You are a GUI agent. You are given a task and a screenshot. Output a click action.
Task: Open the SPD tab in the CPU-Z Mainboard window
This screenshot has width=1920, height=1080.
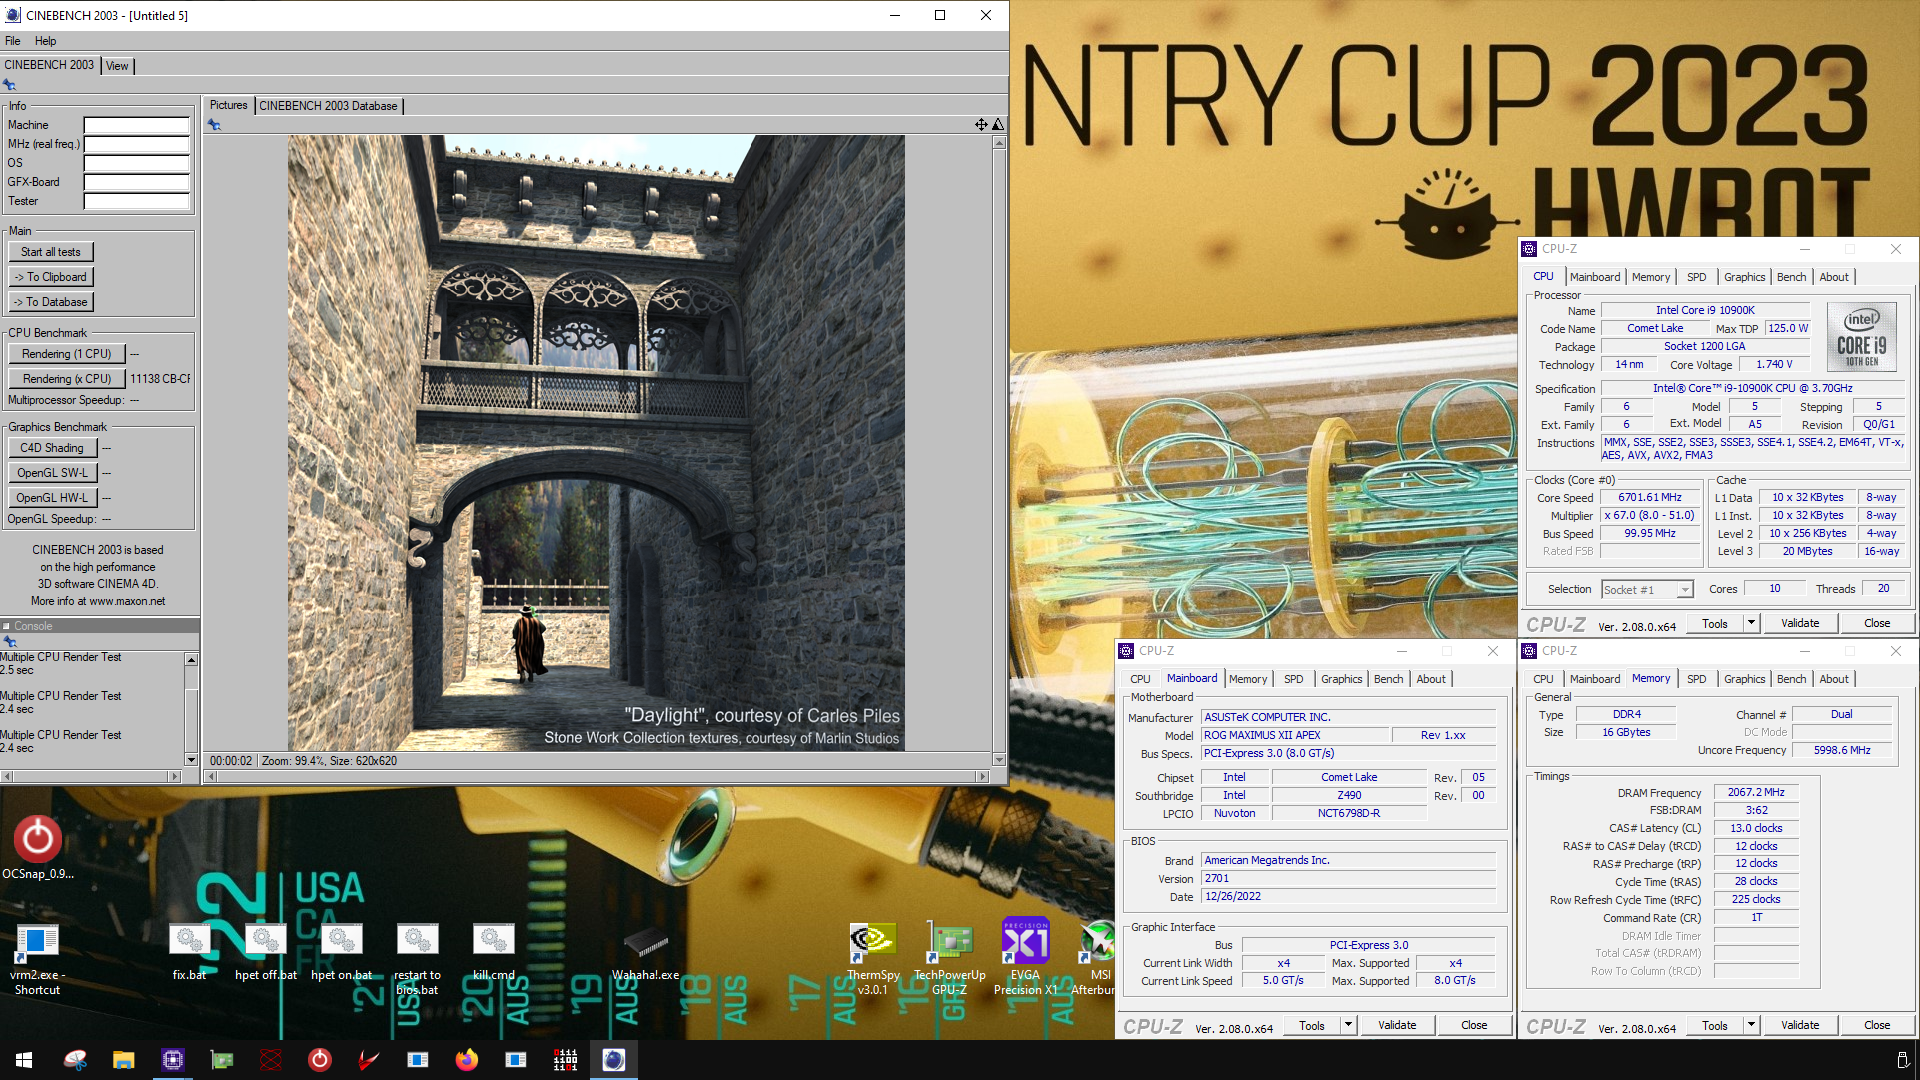(1293, 679)
